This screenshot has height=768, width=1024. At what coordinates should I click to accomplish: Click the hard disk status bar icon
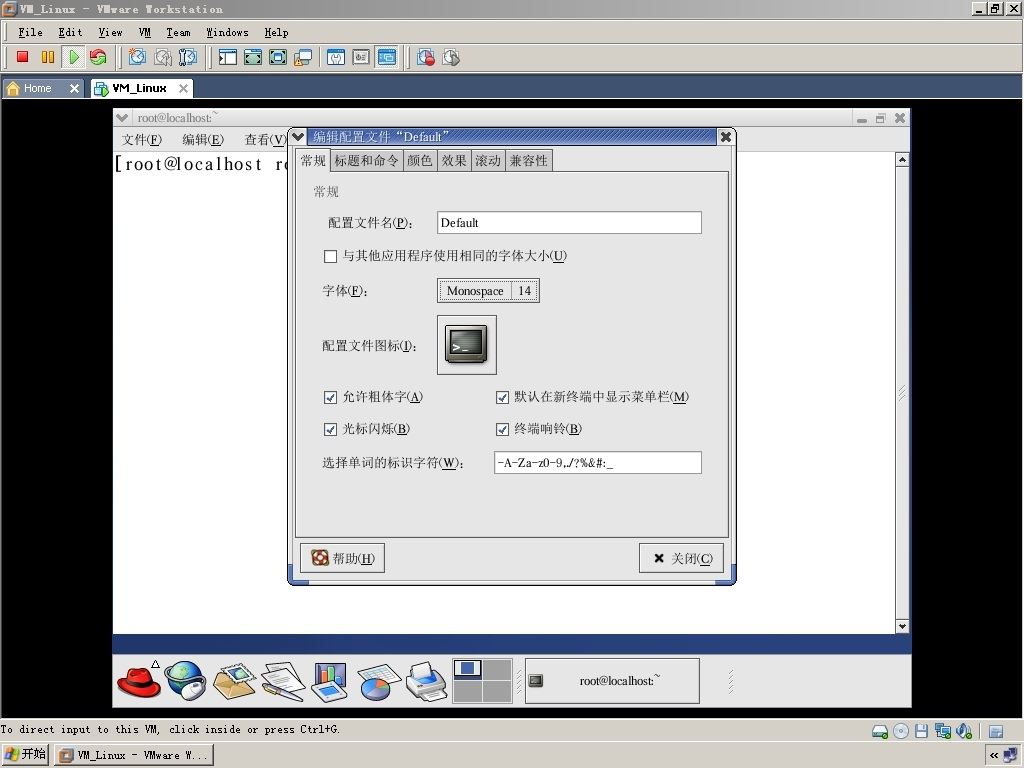click(x=880, y=731)
